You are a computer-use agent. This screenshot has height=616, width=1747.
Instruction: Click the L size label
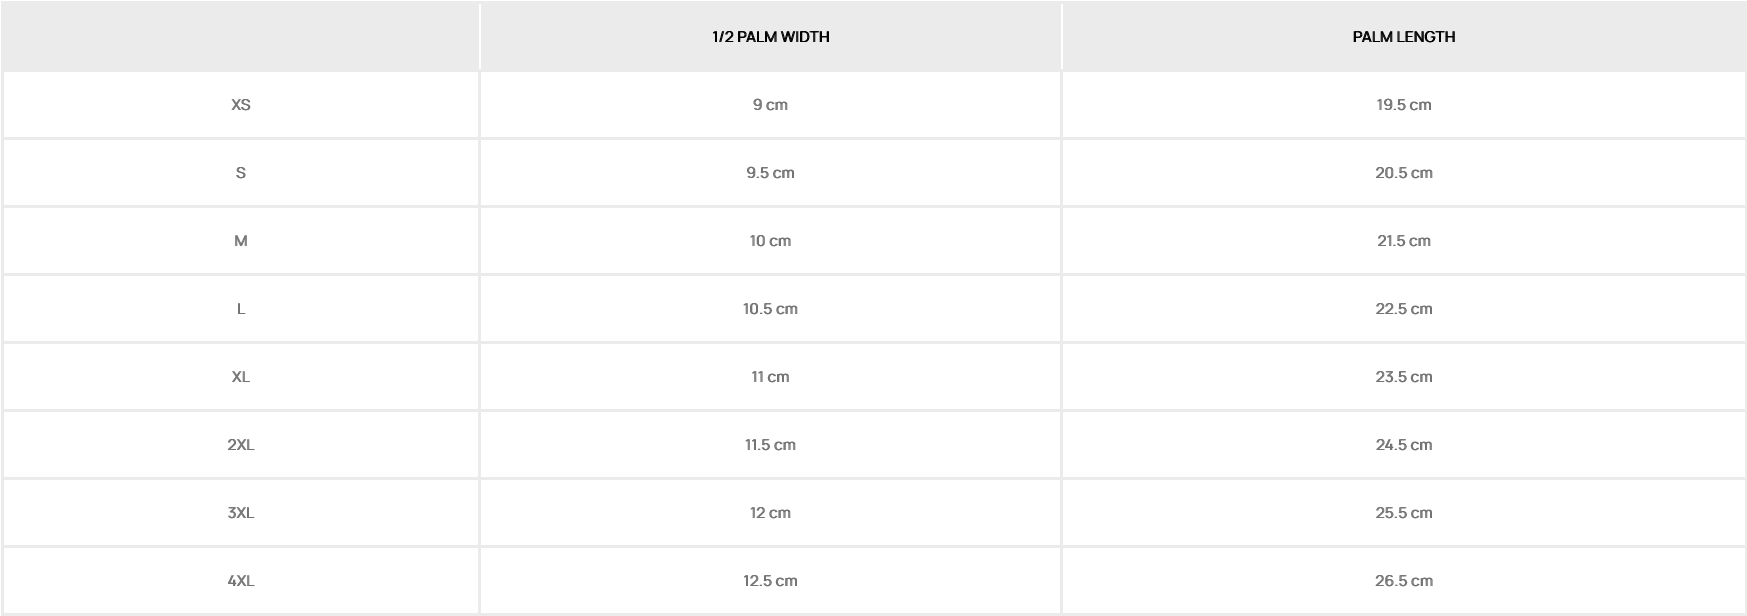(x=241, y=309)
